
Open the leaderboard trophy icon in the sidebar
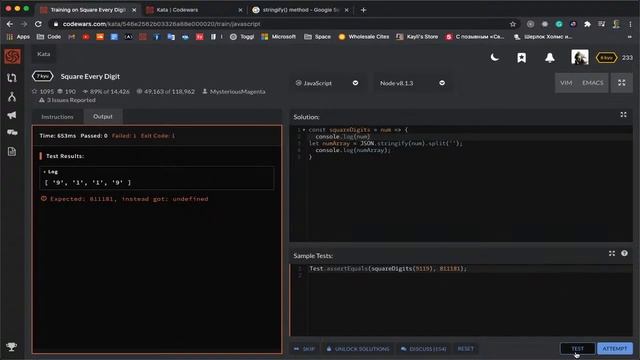click(11, 347)
